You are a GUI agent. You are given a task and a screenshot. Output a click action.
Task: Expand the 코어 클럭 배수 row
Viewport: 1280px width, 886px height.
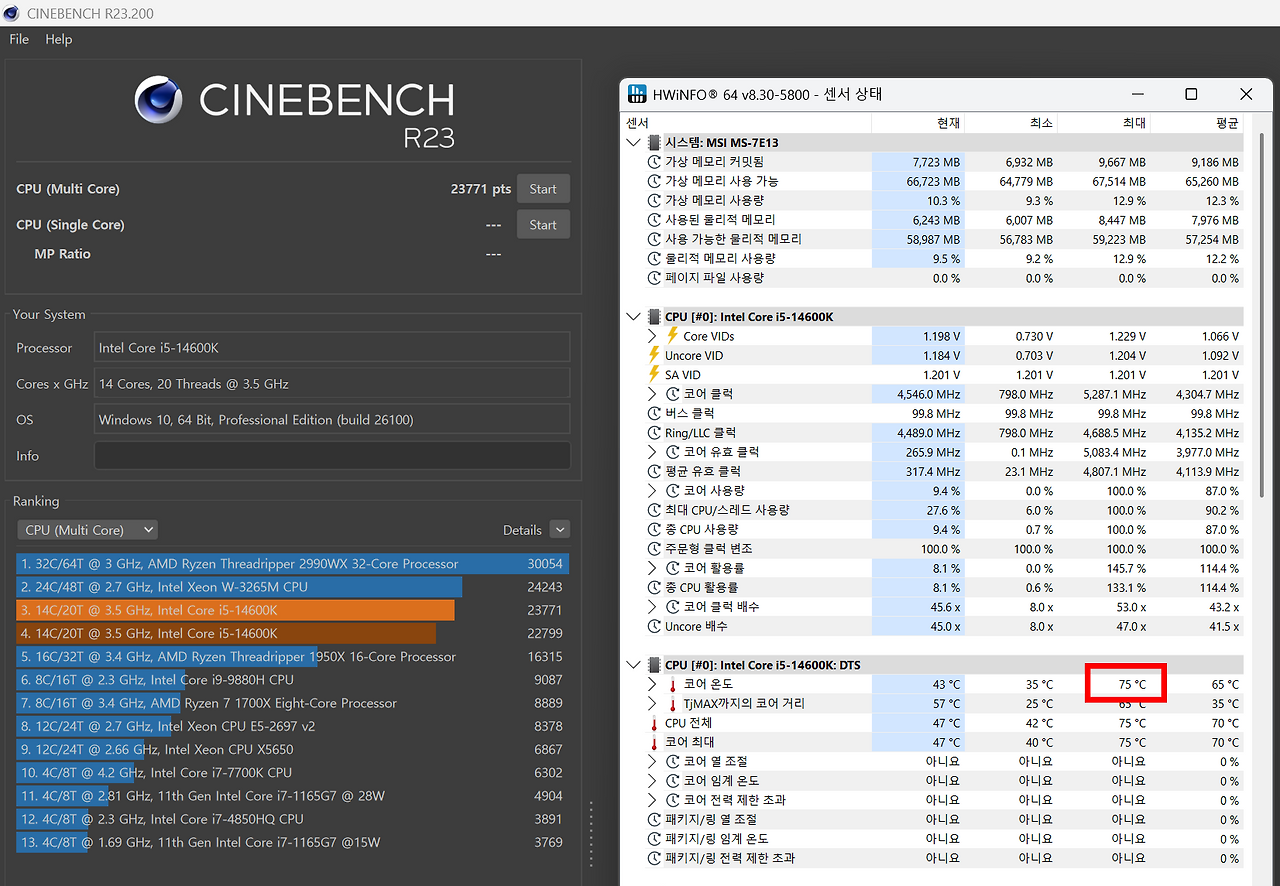pos(653,607)
